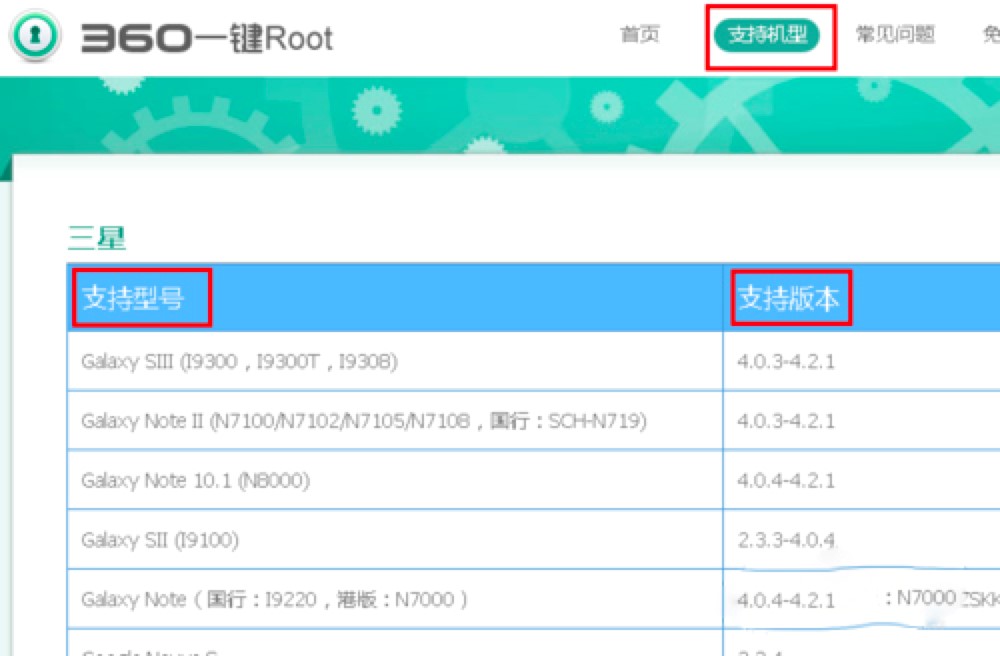
Task: Click the partially visible 免 nav item
Action: pos(988,34)
